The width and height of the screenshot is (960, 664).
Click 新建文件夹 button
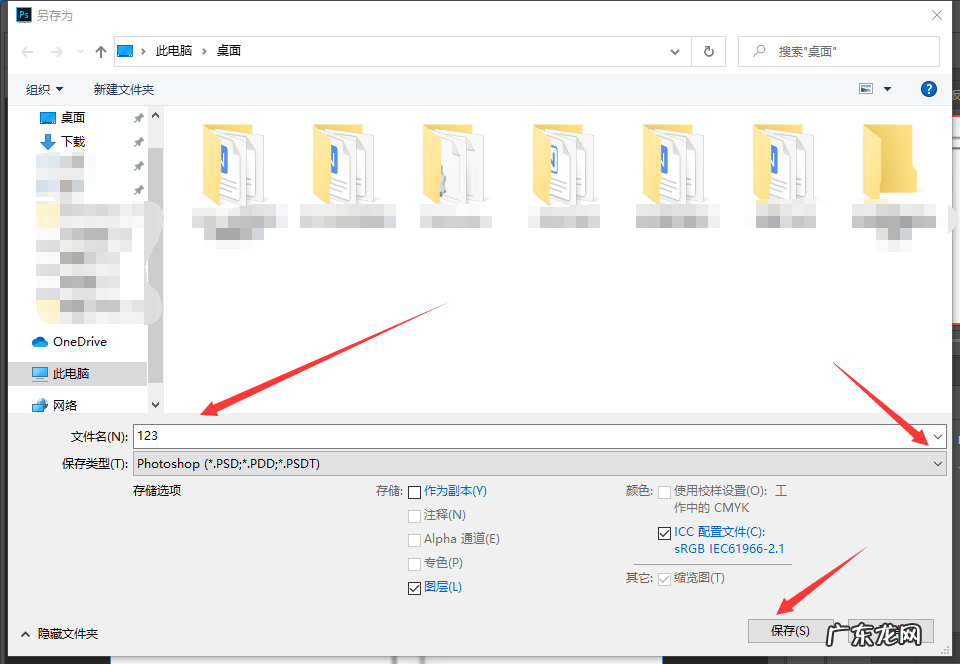click(124, 89)
